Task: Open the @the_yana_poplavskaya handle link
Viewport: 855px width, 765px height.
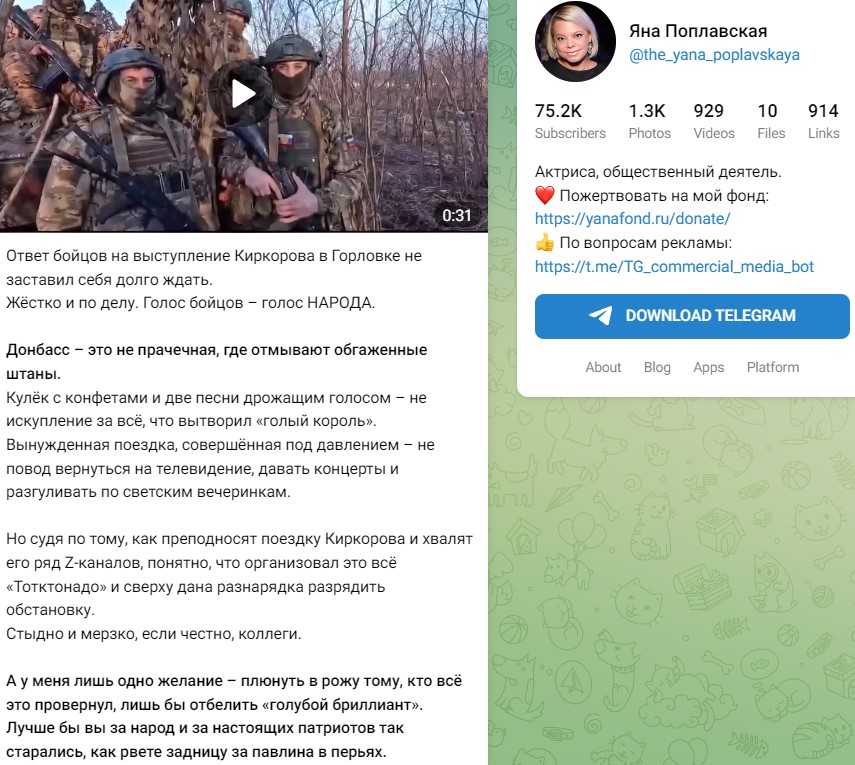Action: [714, 55]
